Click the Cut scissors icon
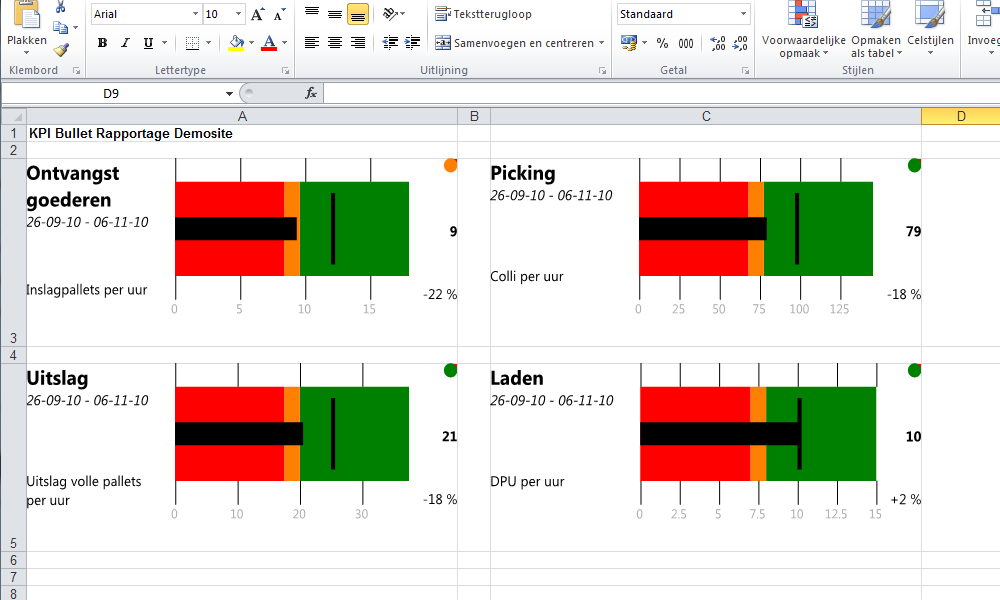This screenshot has height=600, width=1000. (x=62, y=8)
